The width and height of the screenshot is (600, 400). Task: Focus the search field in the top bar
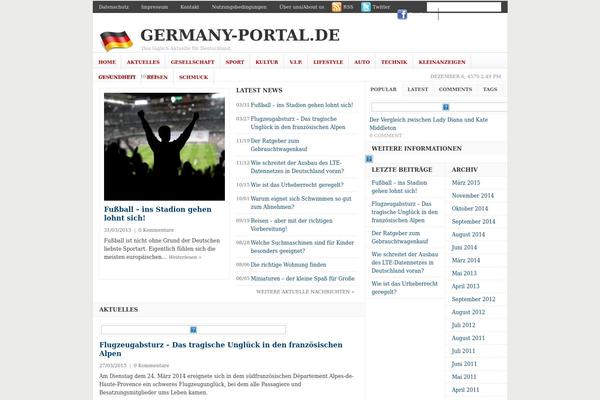click(464, 7)
